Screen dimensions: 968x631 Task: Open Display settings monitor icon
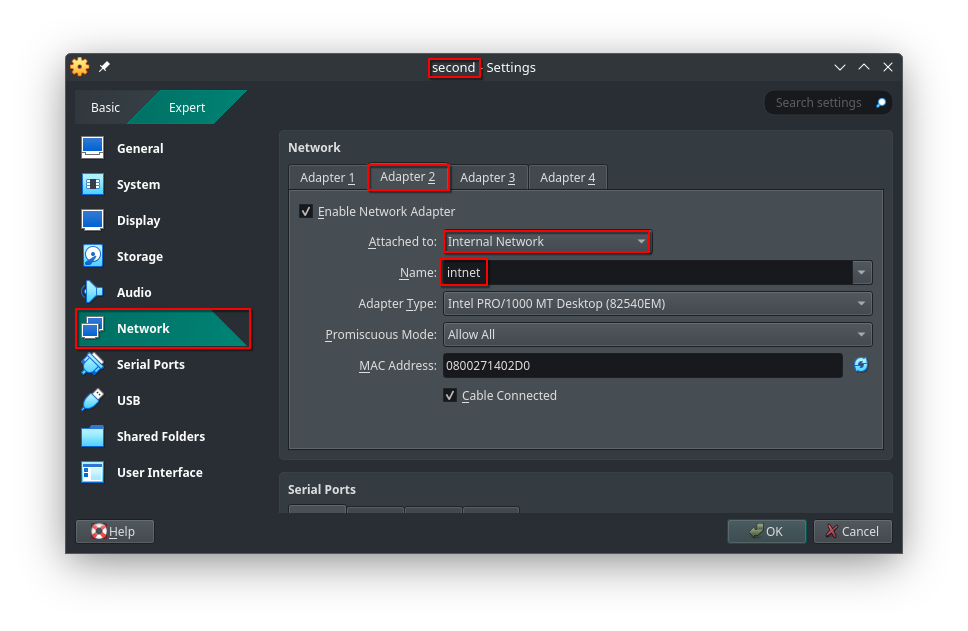pos(93,220)
